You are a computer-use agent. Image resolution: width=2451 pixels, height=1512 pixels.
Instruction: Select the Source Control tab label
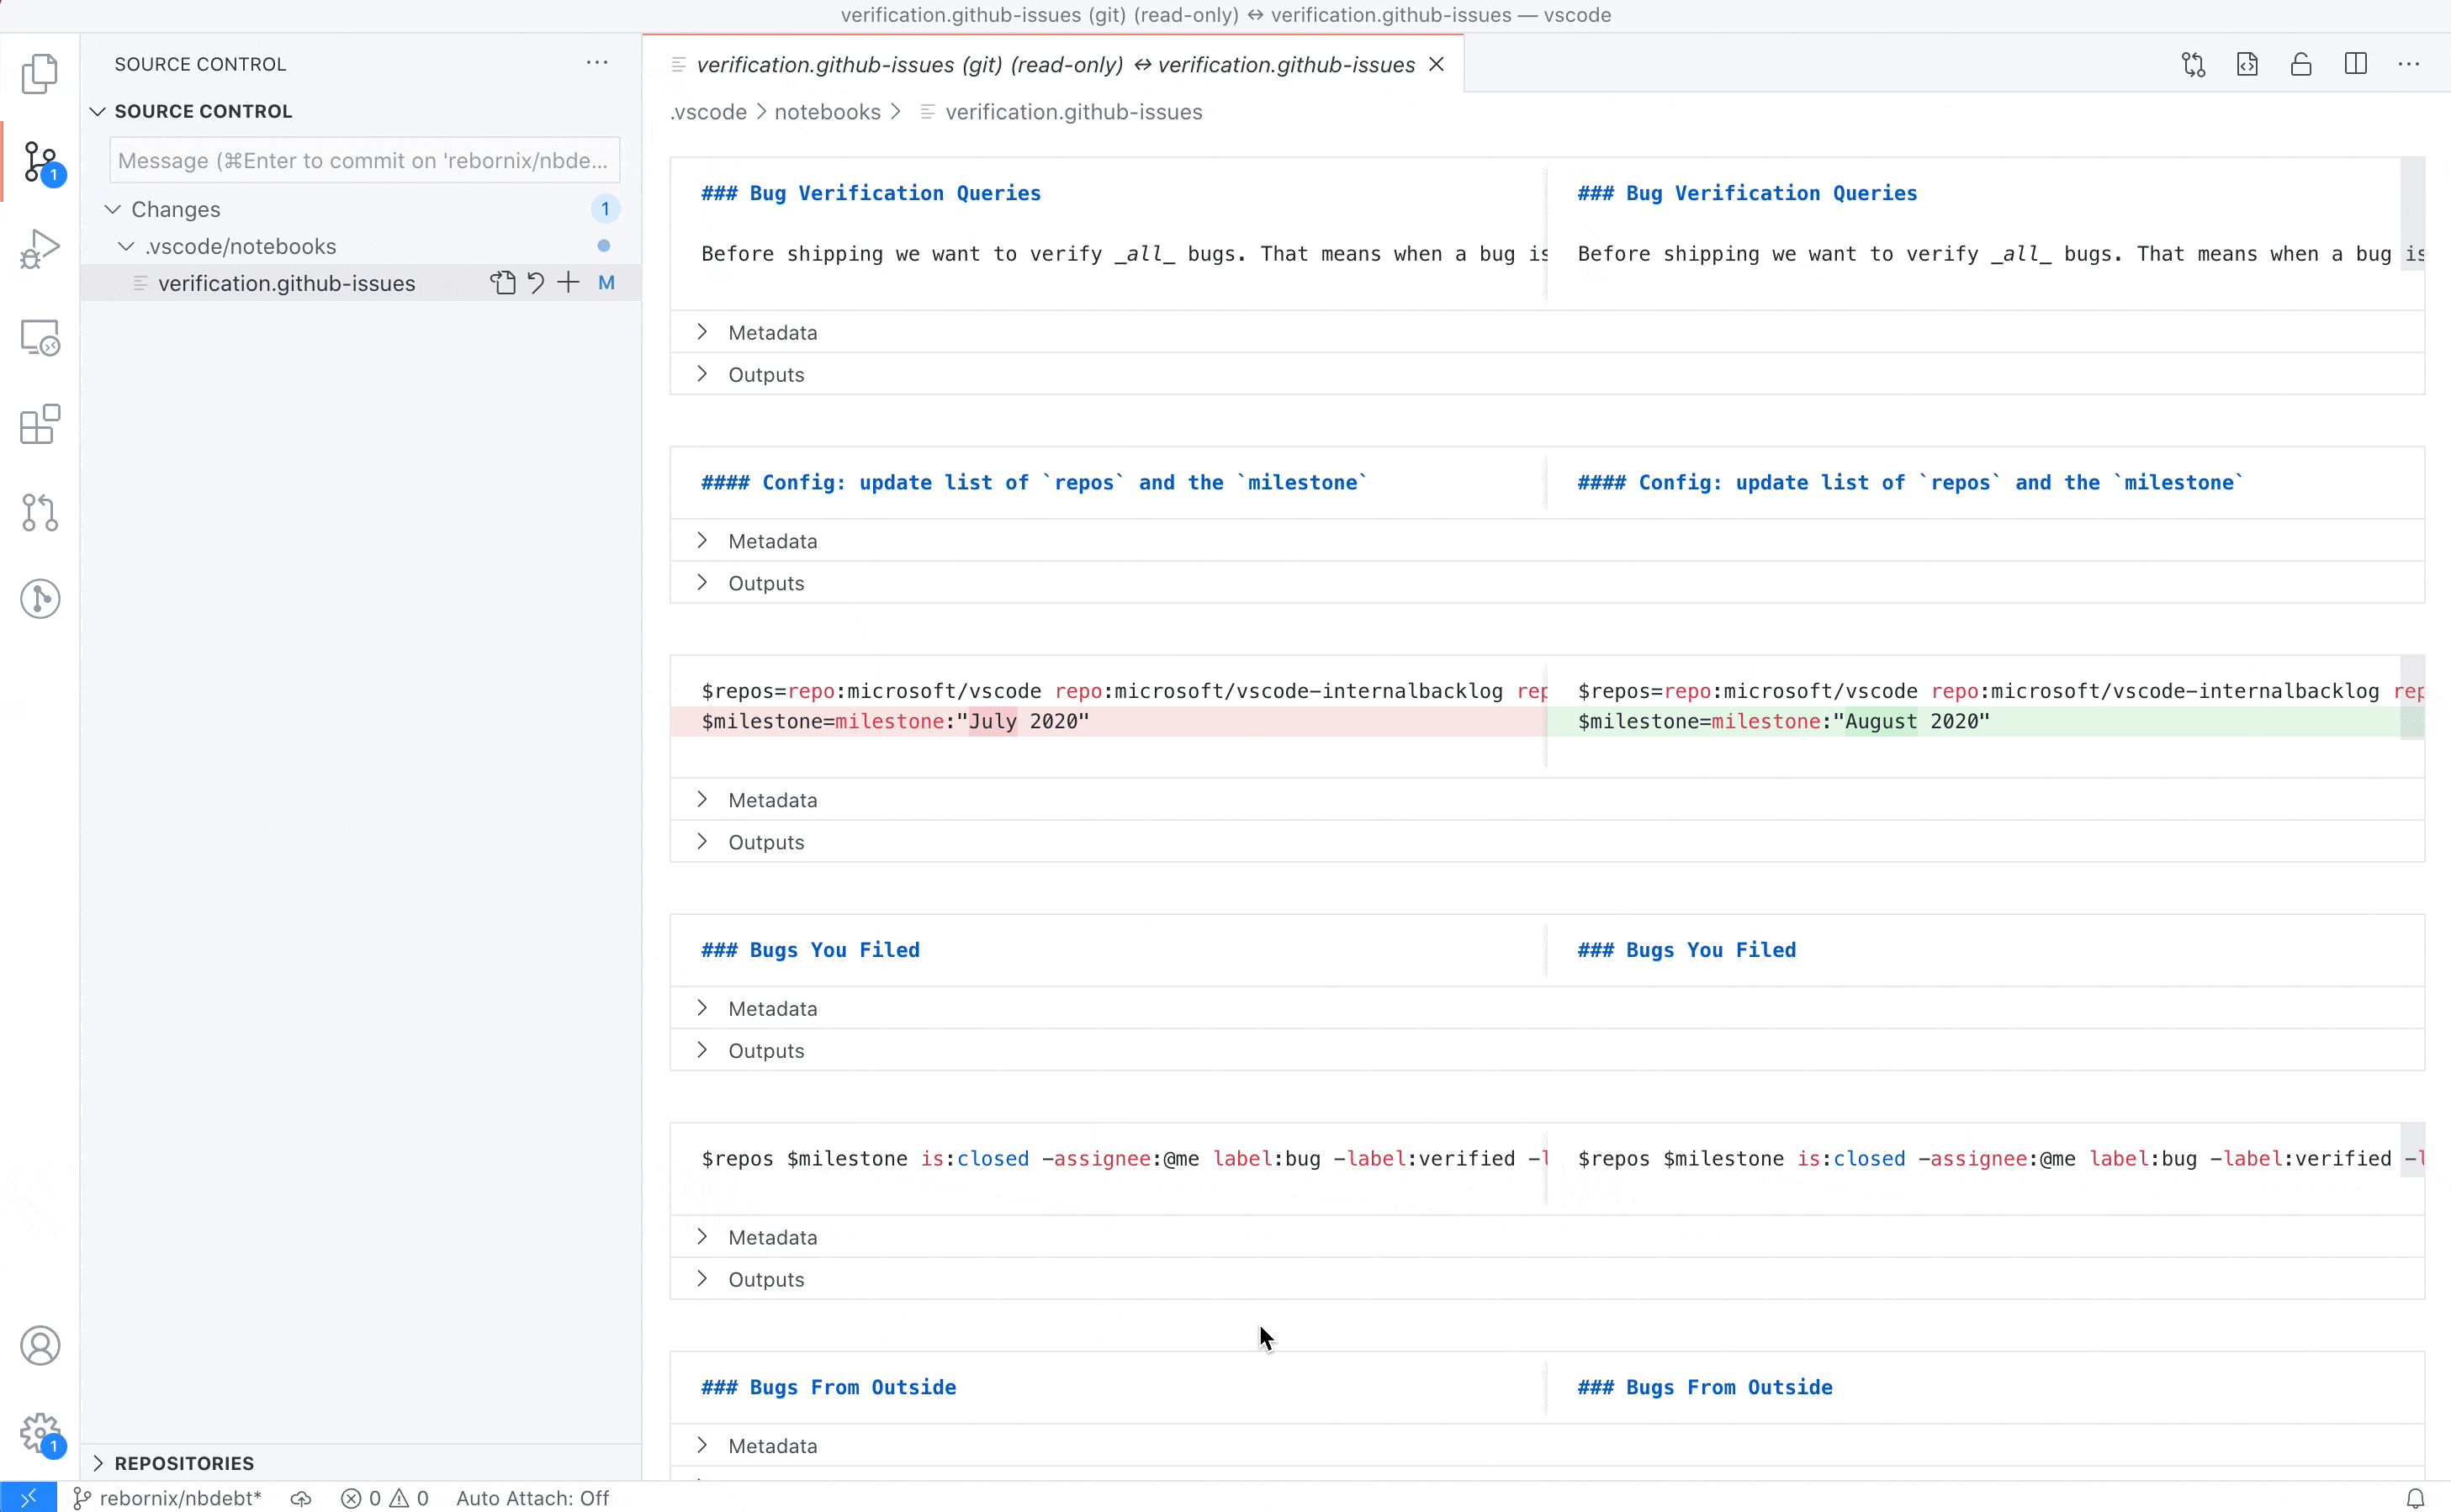coord(40,161)
